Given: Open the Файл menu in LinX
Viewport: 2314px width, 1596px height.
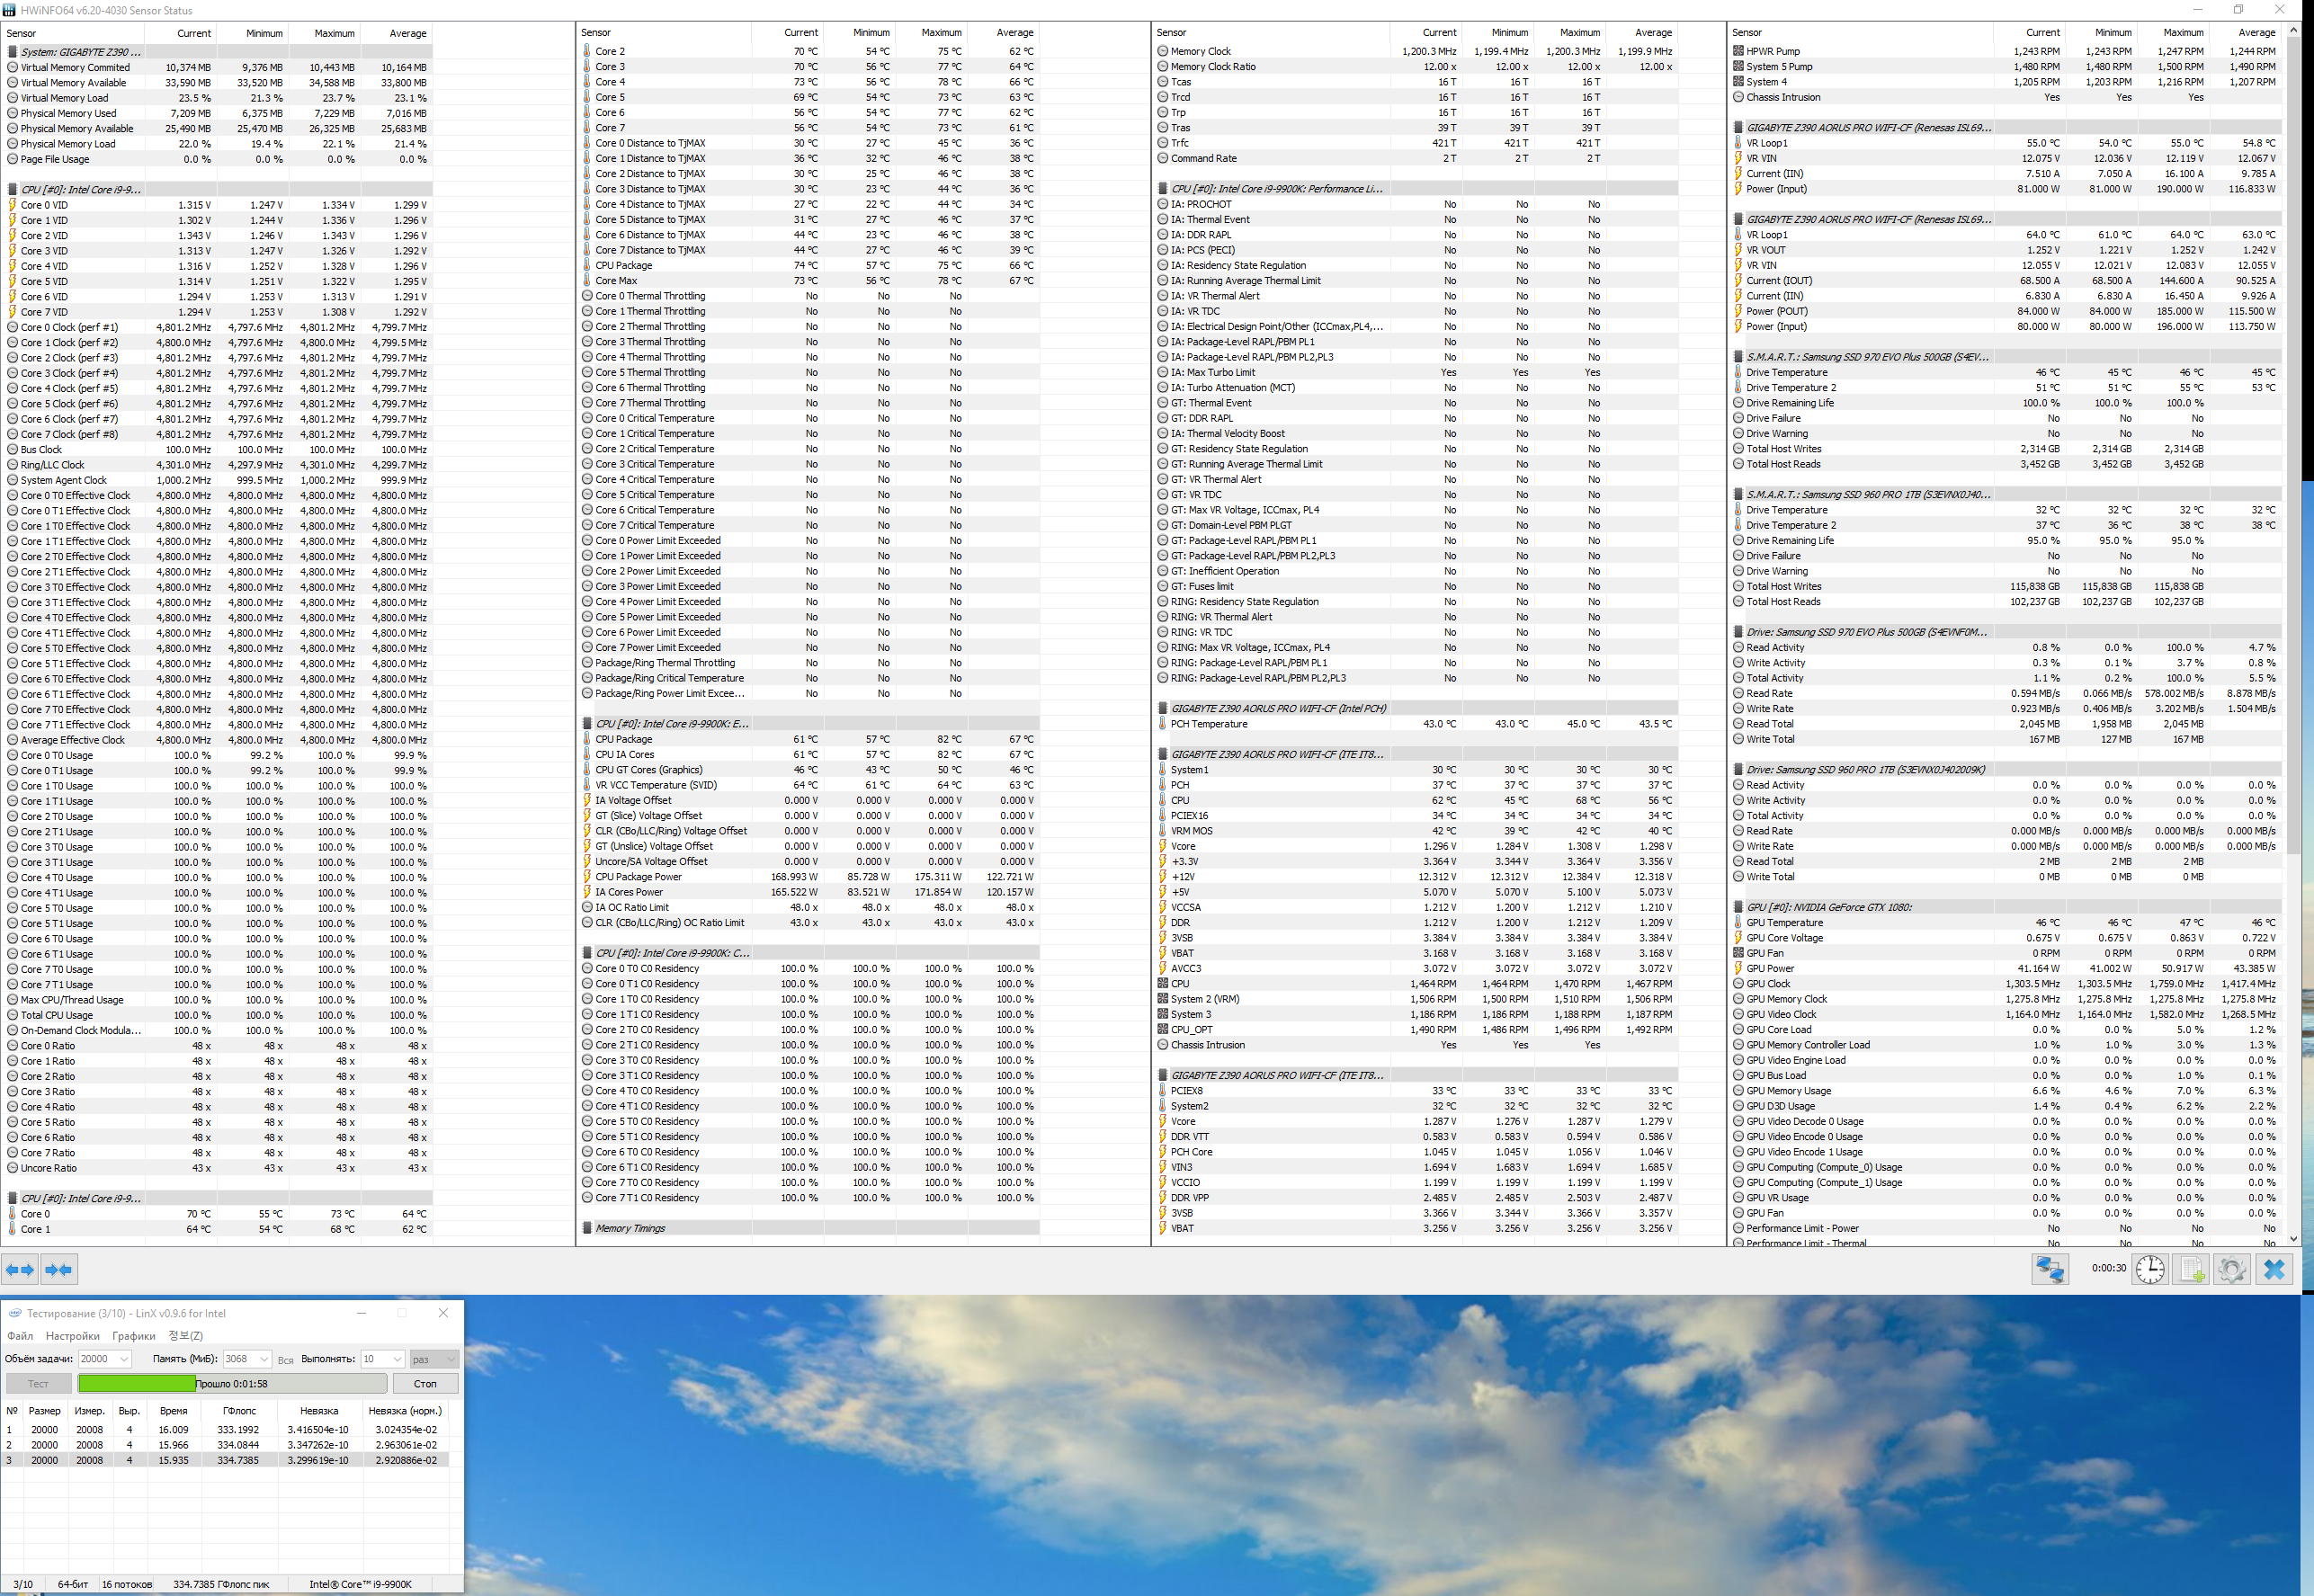Looking at the screenshot, I should coord(20,1336).
